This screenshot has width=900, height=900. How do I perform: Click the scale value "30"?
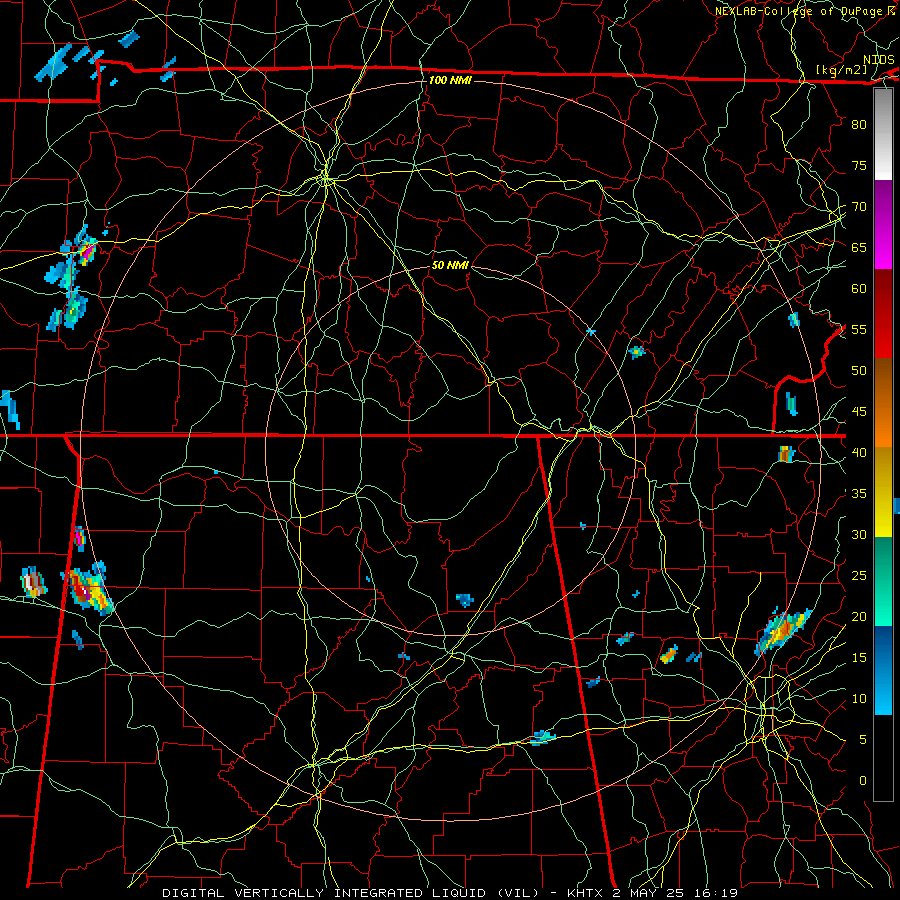(859, 534)
